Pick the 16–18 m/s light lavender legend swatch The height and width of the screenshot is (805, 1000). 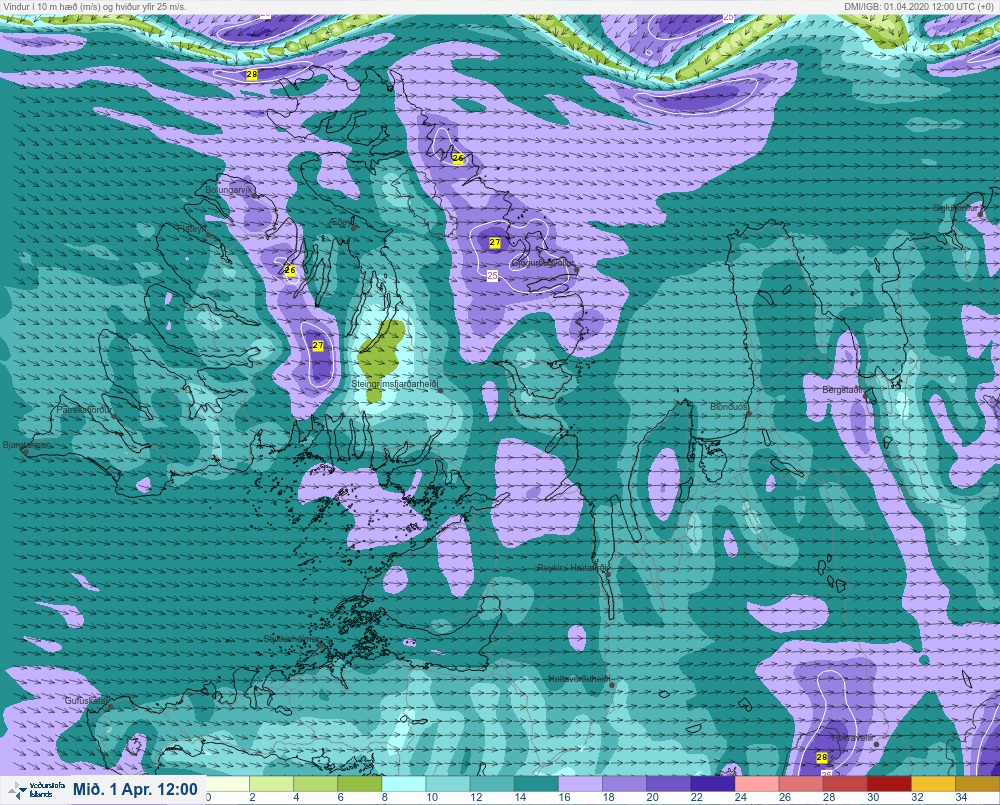tap(580, 783)
